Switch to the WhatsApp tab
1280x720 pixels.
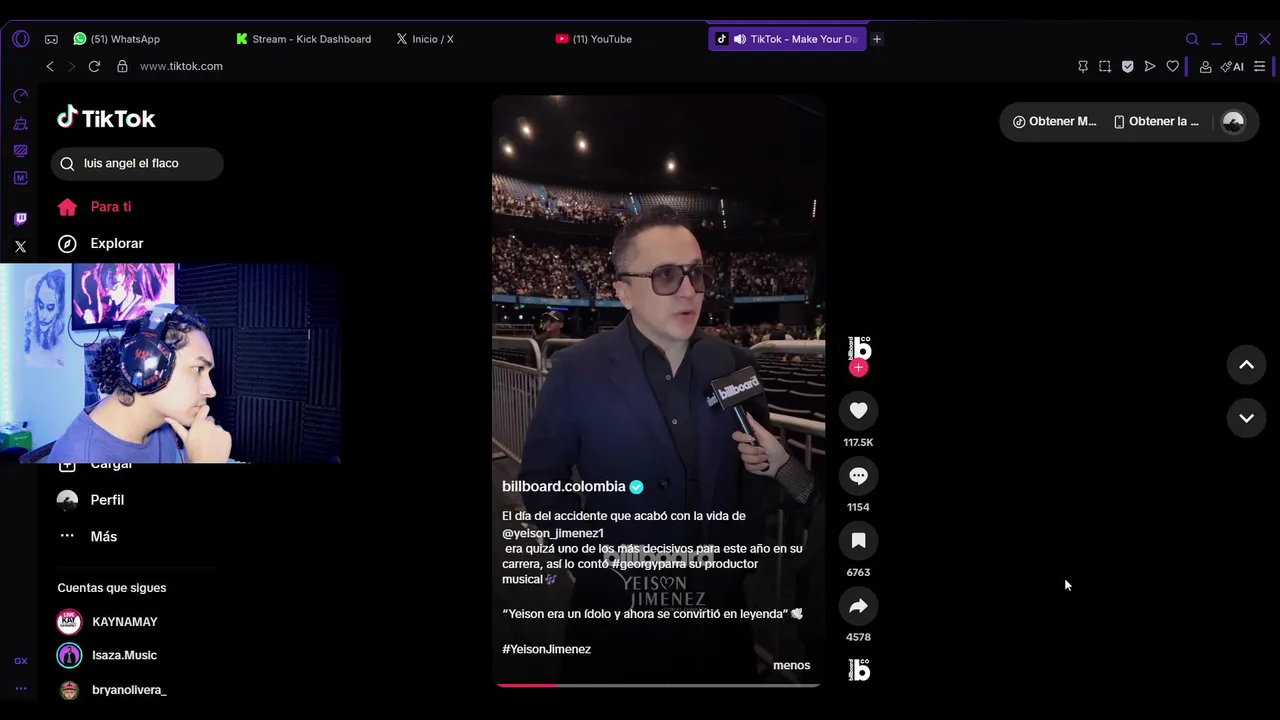click(x=117, y=39)
